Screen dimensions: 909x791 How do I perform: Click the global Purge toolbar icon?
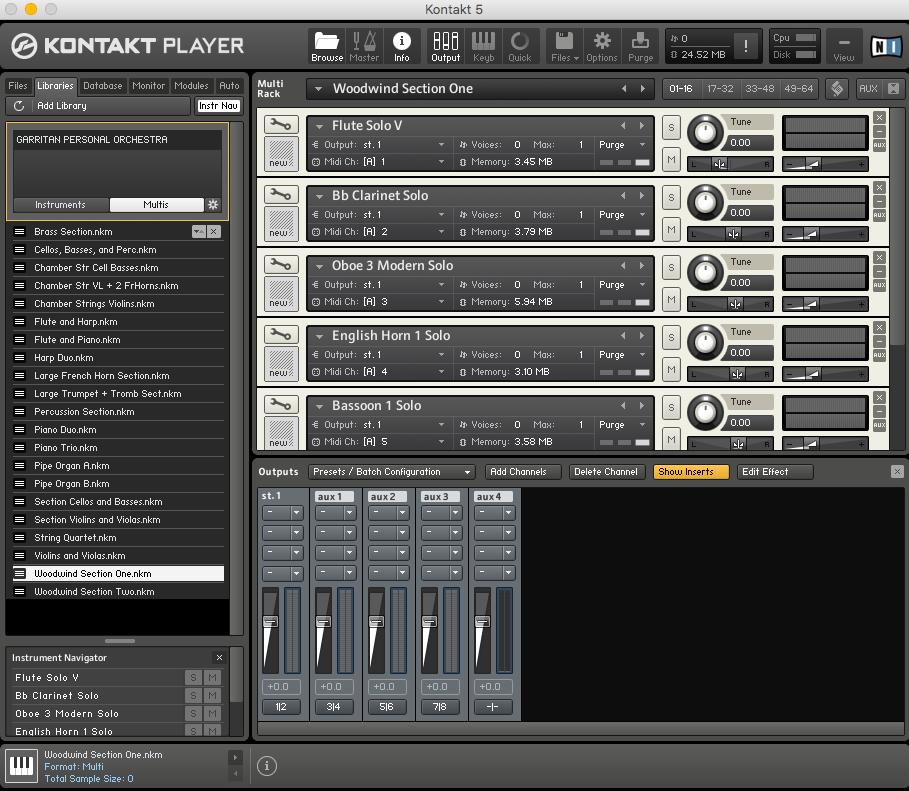[640, 46]
